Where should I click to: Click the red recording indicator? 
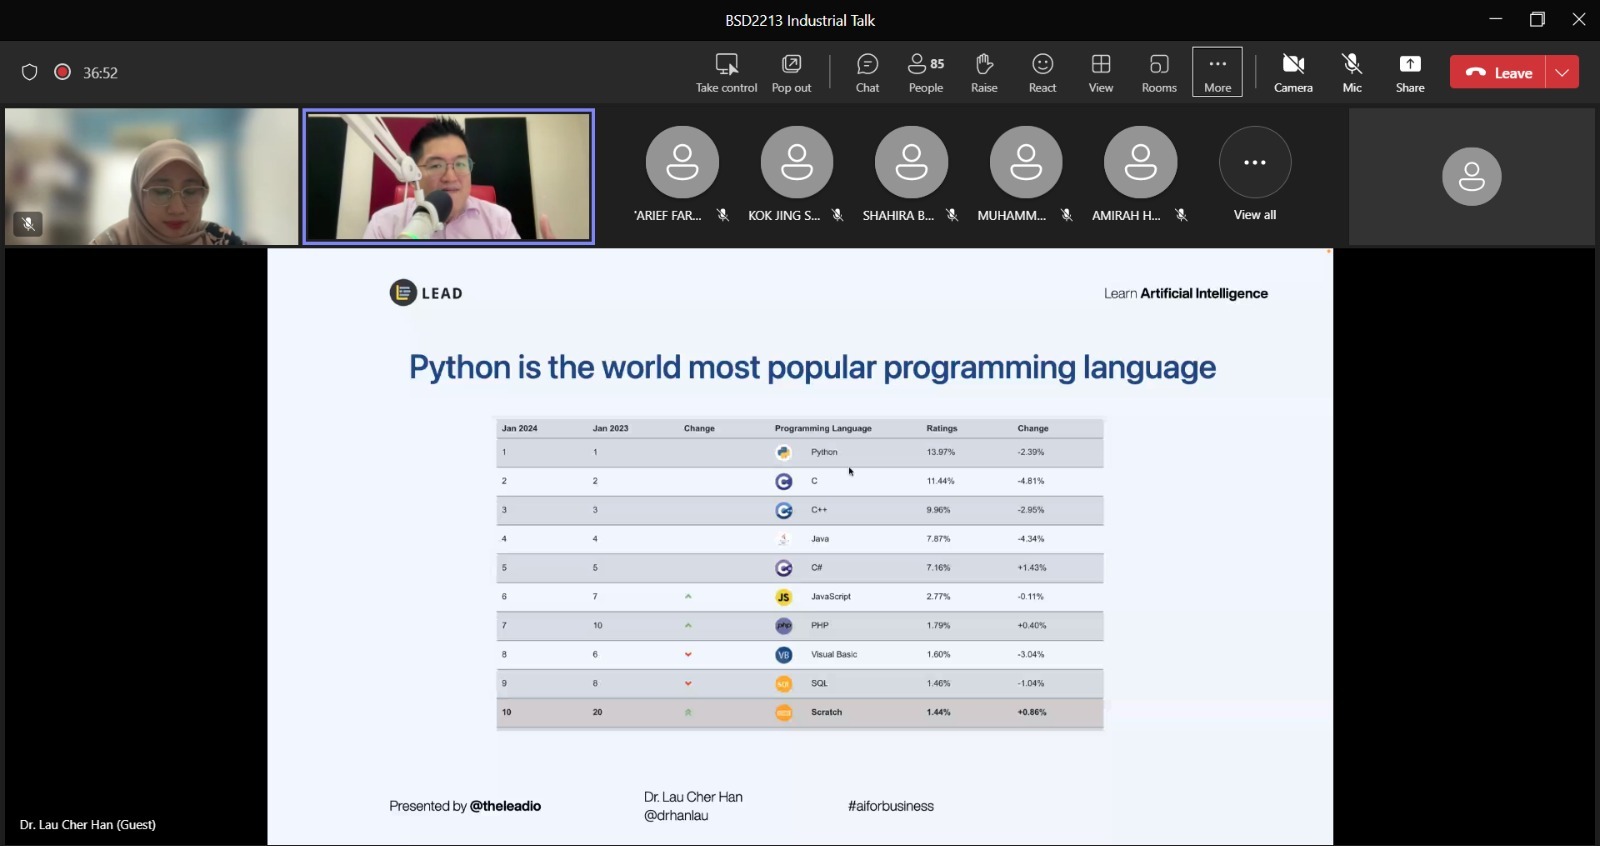(x=62, y=72)
